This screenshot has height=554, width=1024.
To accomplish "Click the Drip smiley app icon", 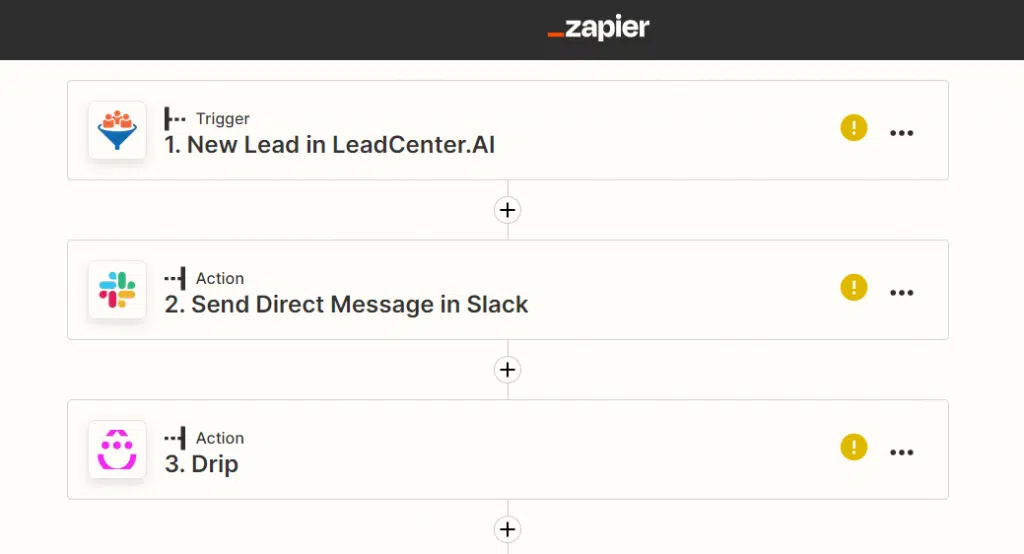I will [117, 449].
